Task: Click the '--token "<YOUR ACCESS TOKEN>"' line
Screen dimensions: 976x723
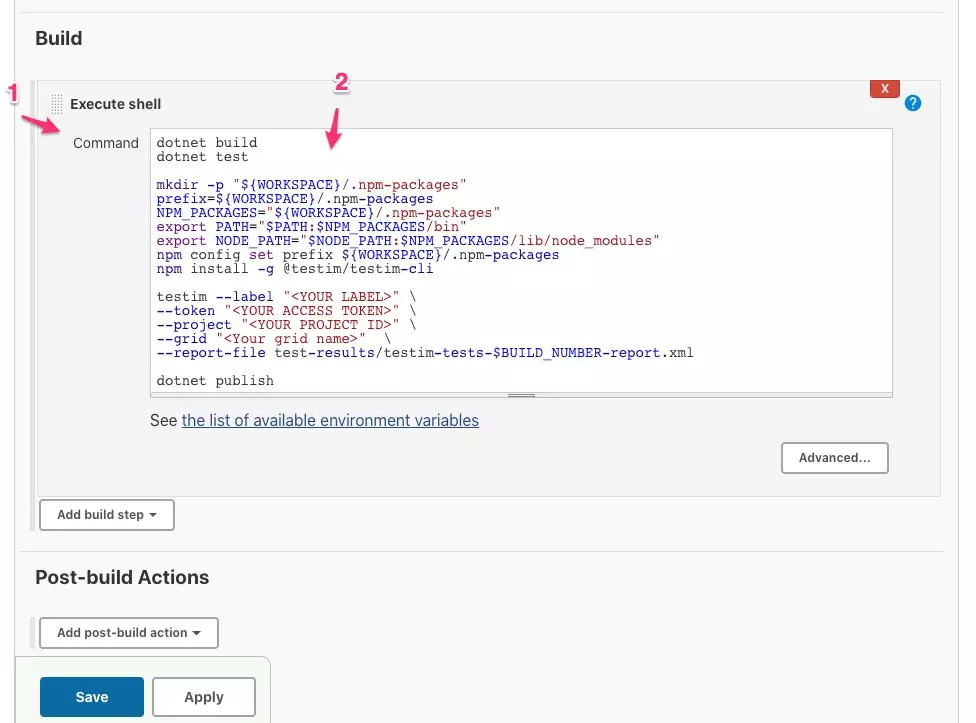Action: (x=286, y=310)
